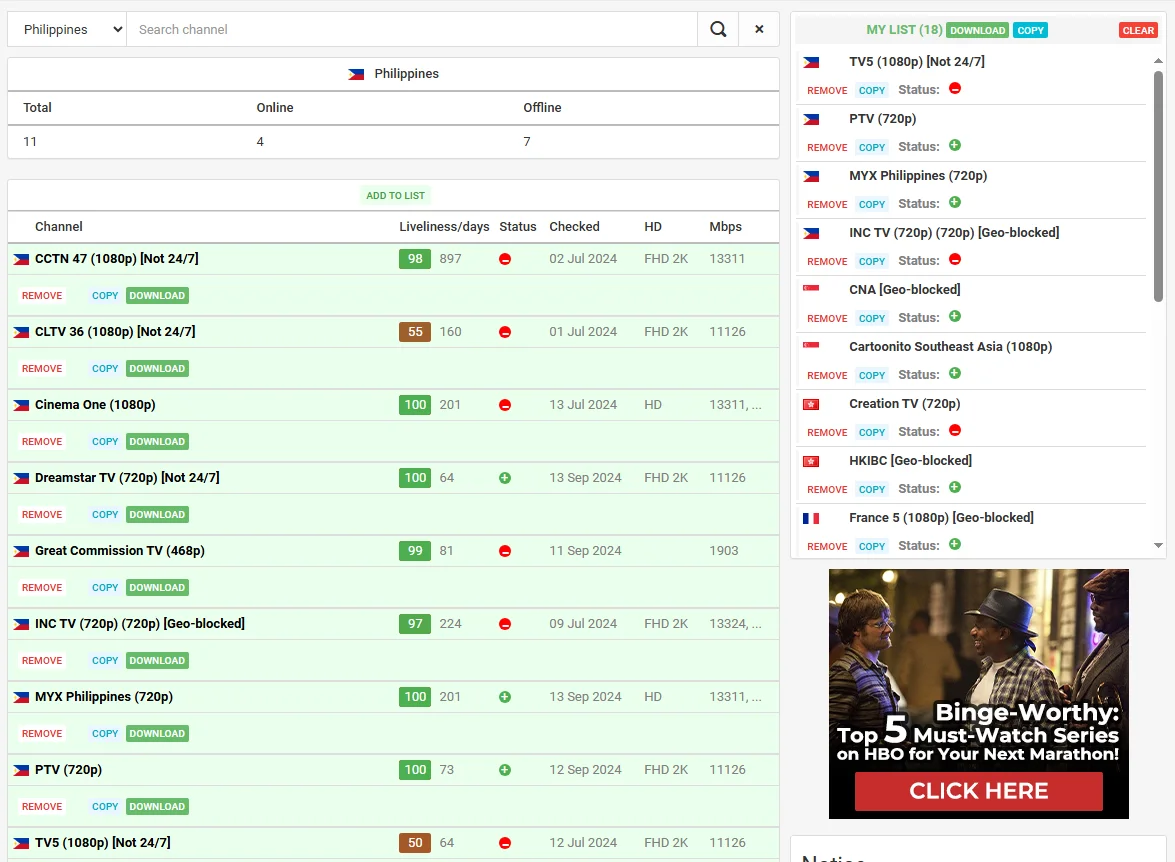The height and width of the screenshot is (862, 1175).
Task: Copy the Cinema One channel link
Action: (105, 441)
